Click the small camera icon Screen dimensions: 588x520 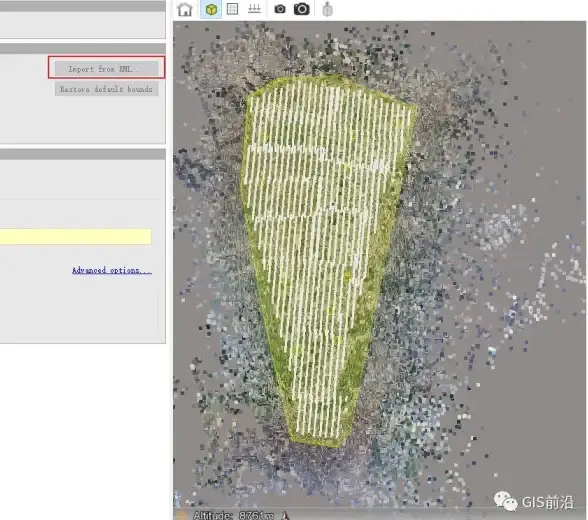pos(280,9)
